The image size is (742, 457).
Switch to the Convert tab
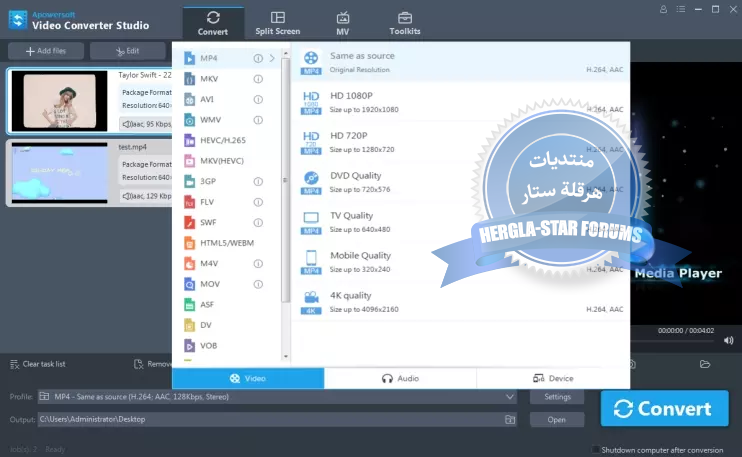point(213,23)
